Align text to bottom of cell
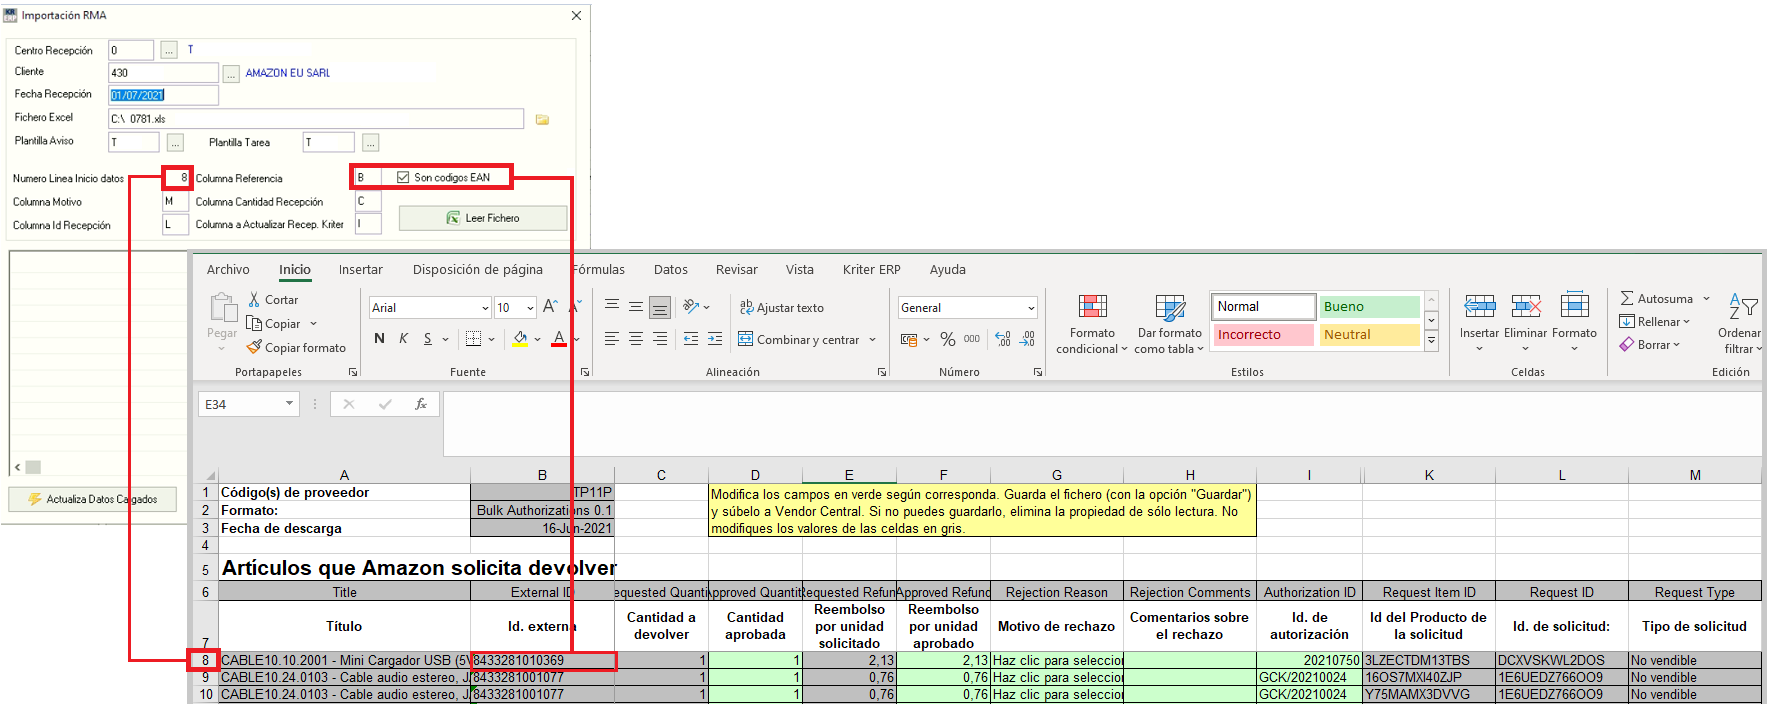The image size is (1771, 708). pos(660,307)
